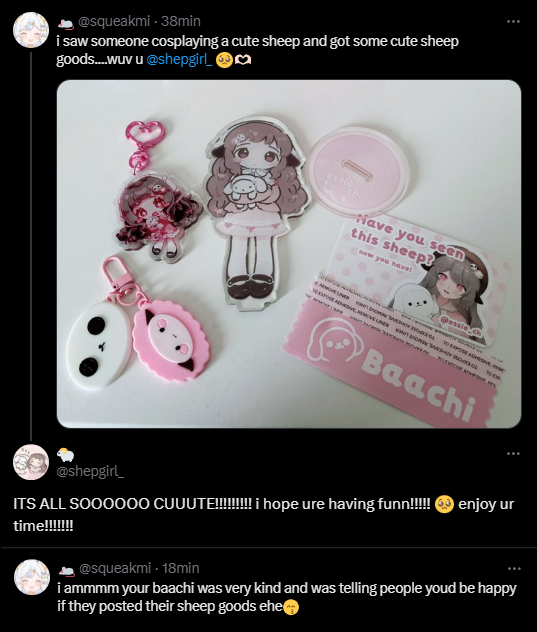Viewport: 537px width, 632px height.
Task: Click the kissing face emoji in the last tweet
Action: click(x=291, y=607)
